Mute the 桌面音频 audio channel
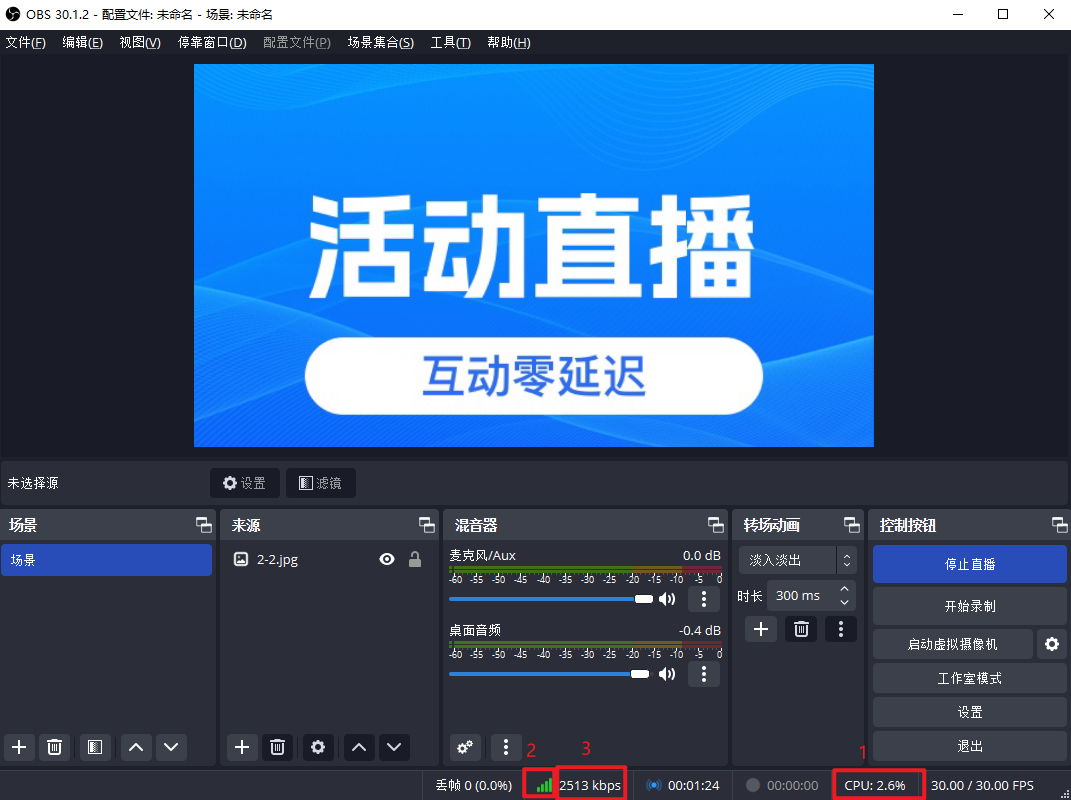 point(667,674)
